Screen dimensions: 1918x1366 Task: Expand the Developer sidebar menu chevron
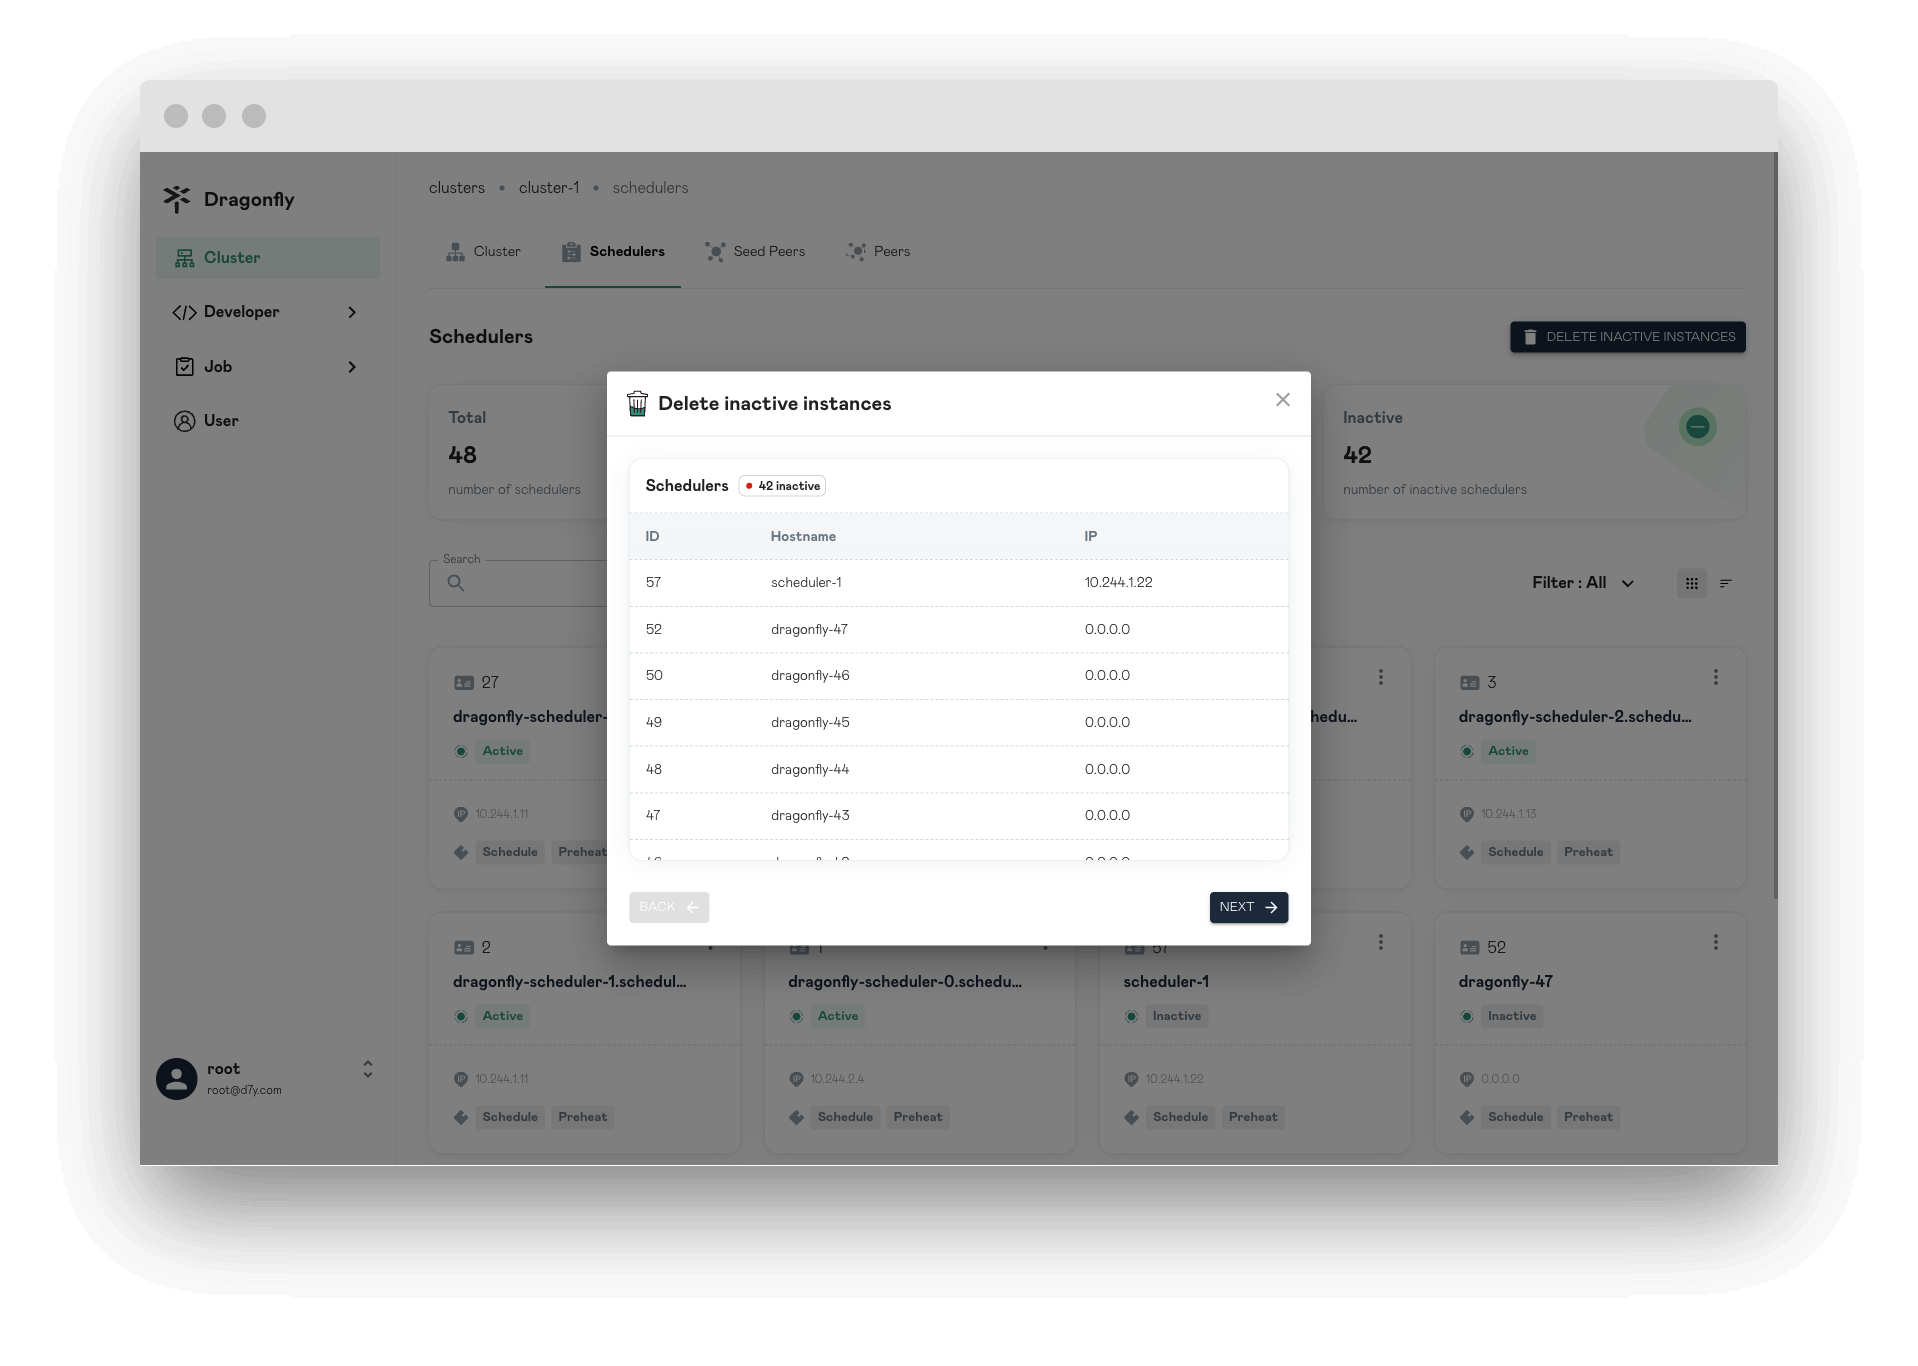352,313
